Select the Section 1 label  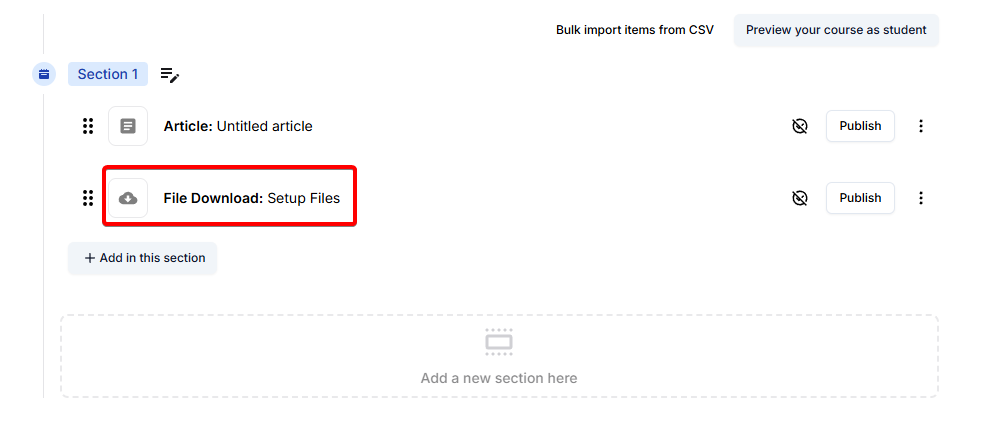tap(108, 74)
